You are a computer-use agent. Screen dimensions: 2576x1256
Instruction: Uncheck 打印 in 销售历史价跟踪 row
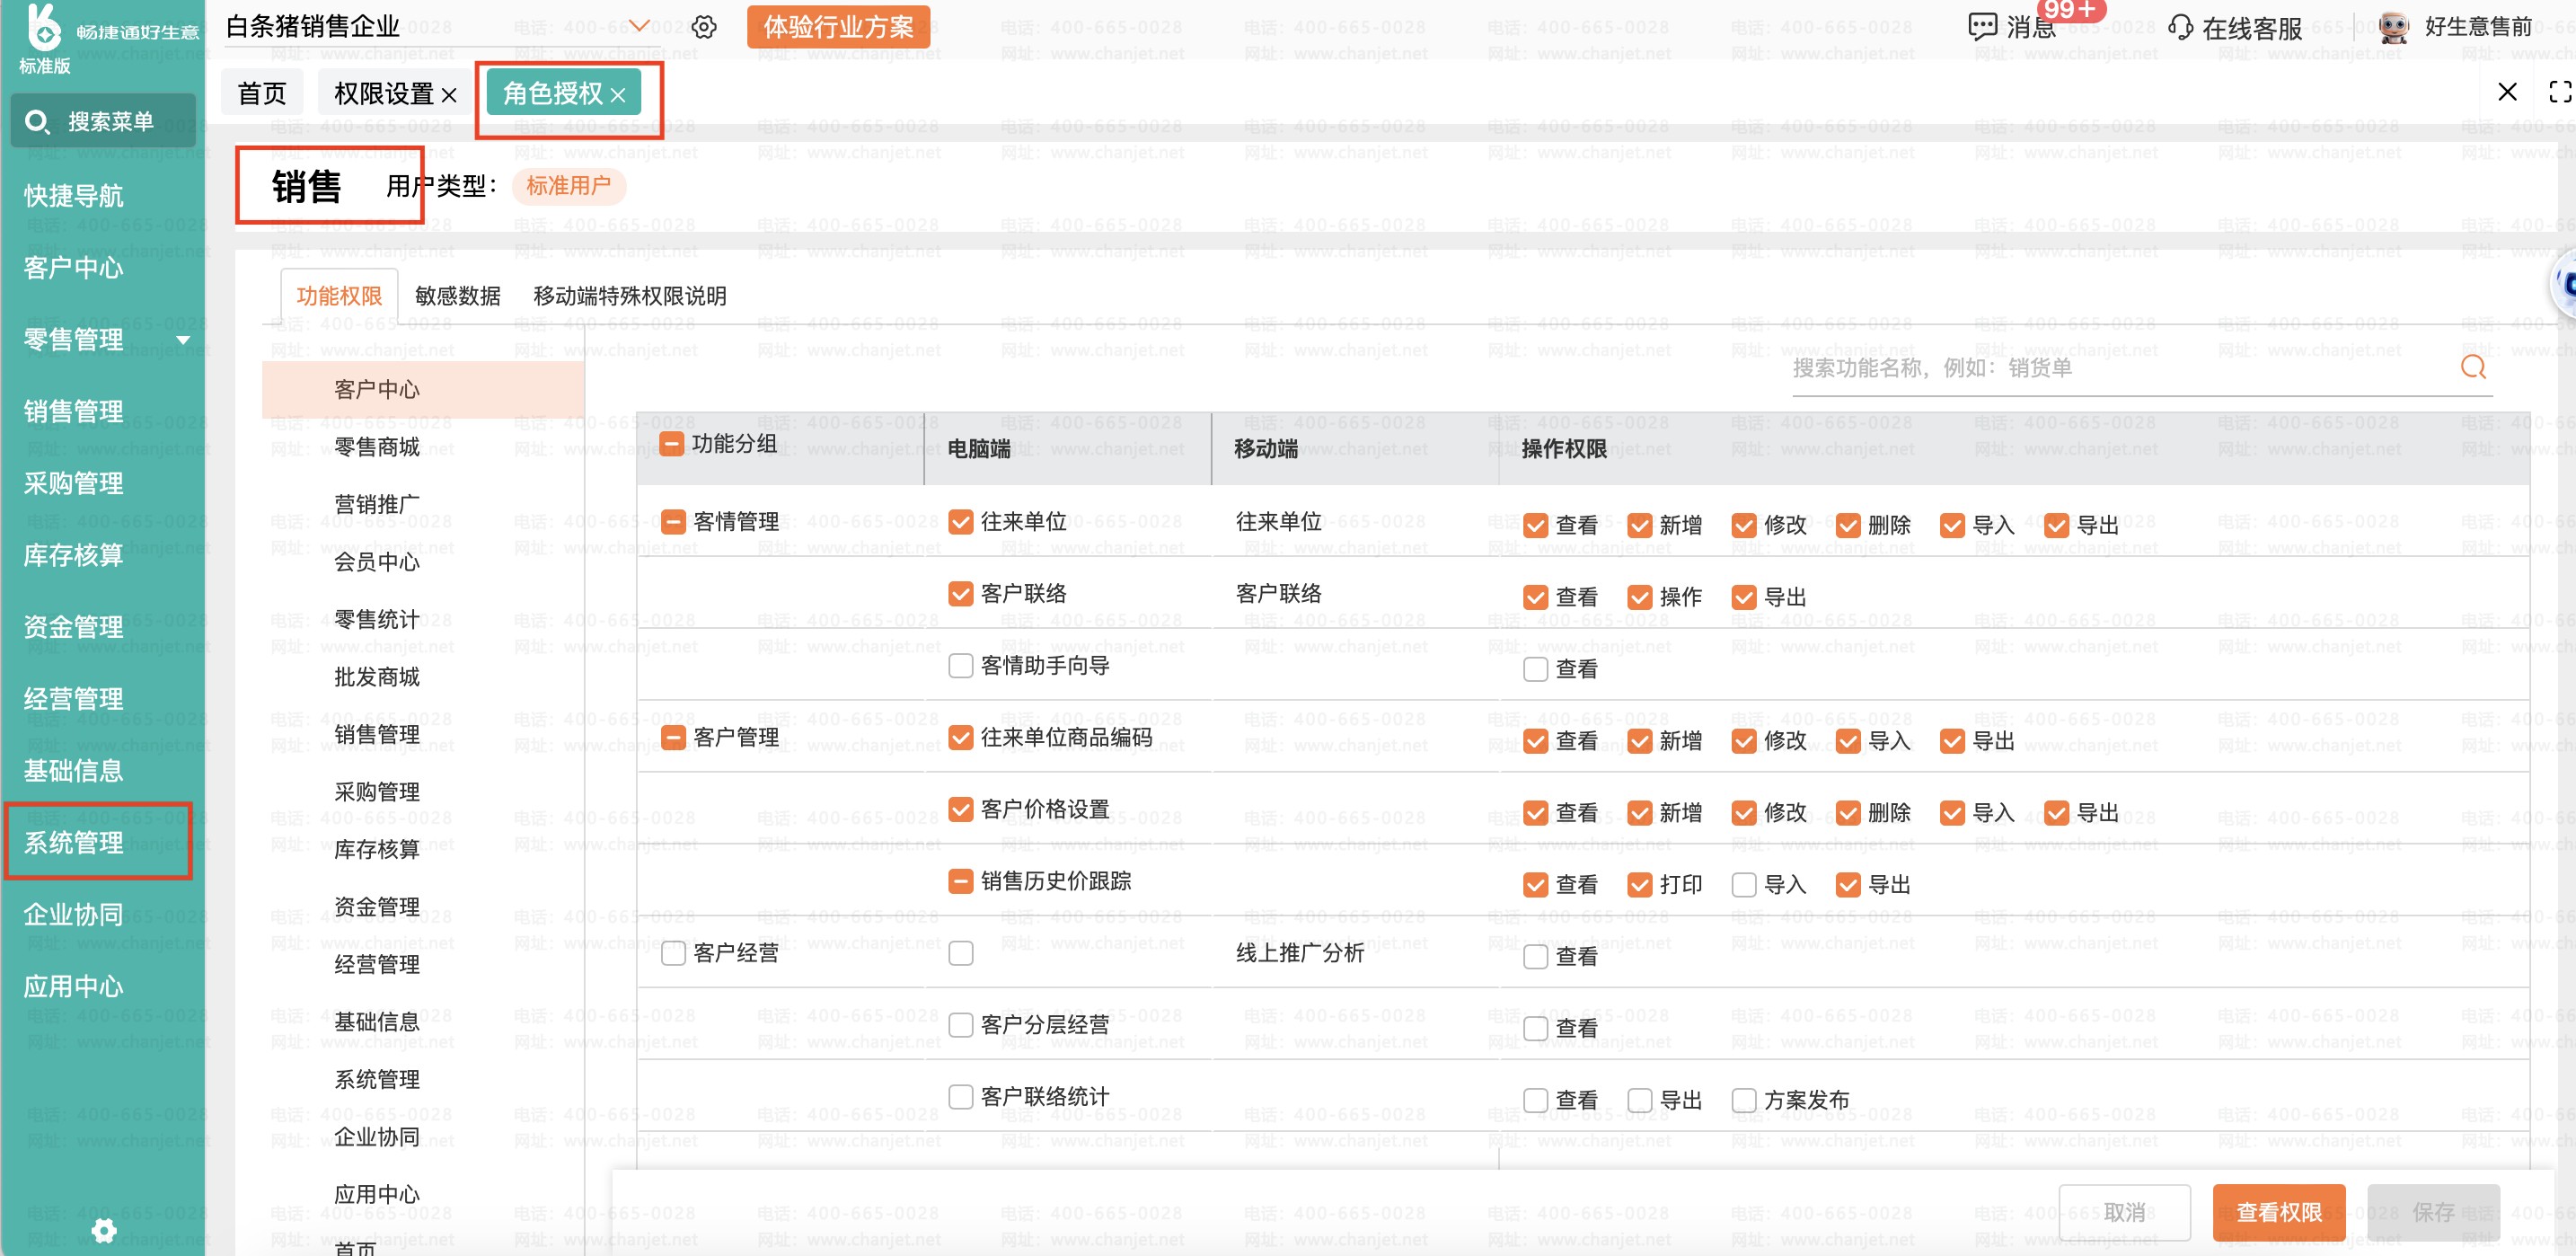[1640, 885]
